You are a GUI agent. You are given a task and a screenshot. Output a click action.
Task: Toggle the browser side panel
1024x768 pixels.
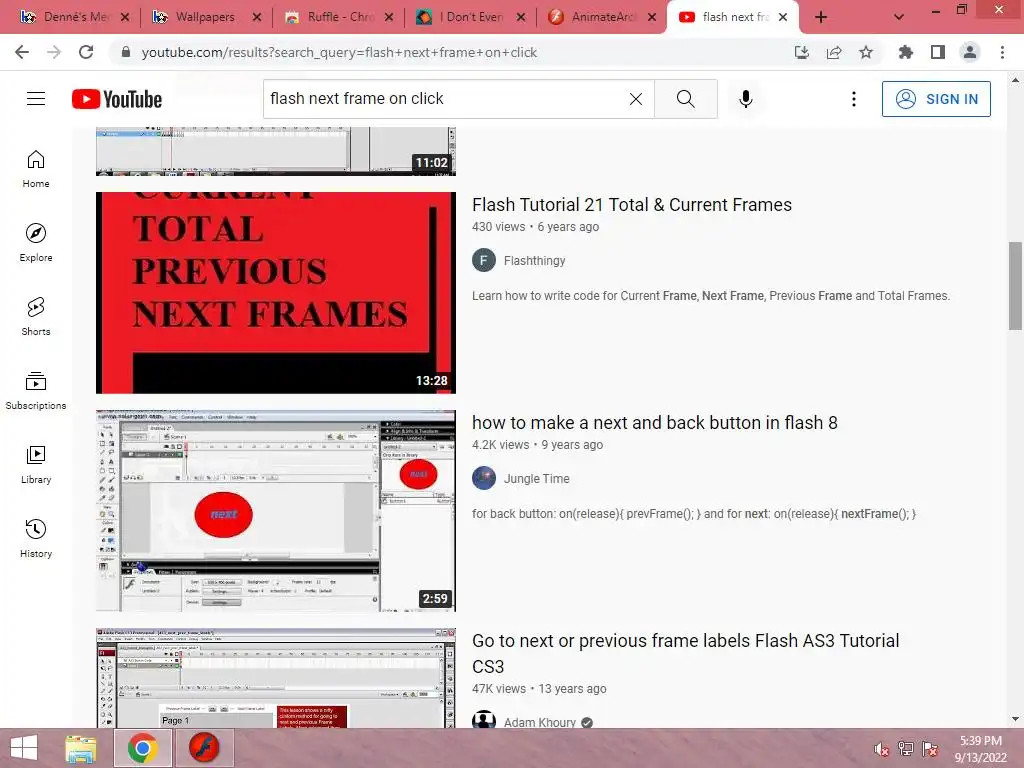pos(938,52)
